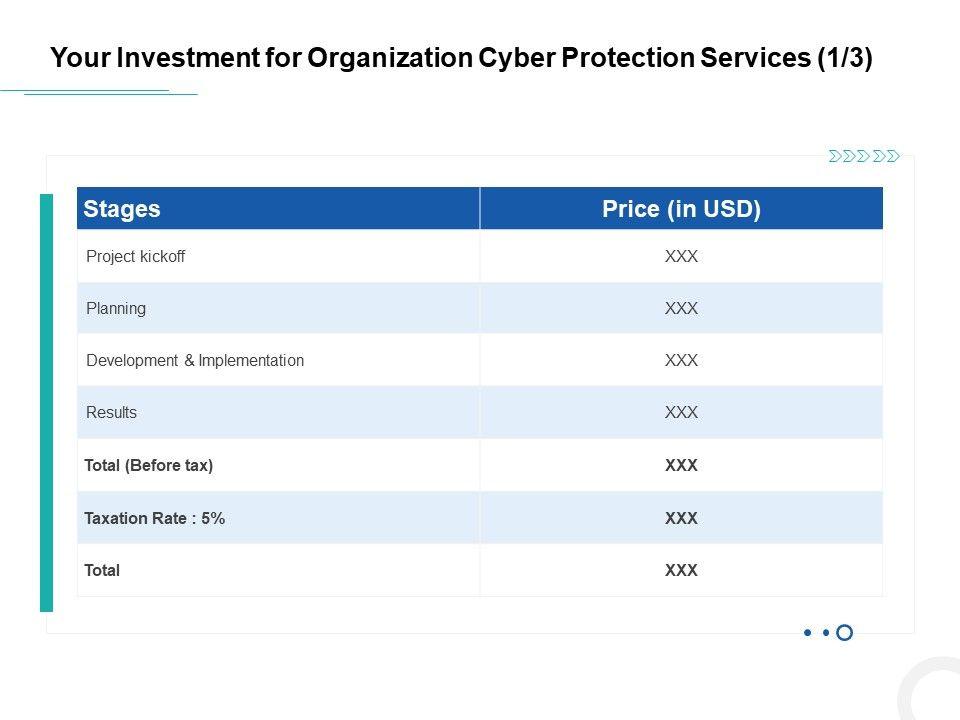Select Development & Implementation cell
The image size is (960, 720).
(x=195, y=360)
